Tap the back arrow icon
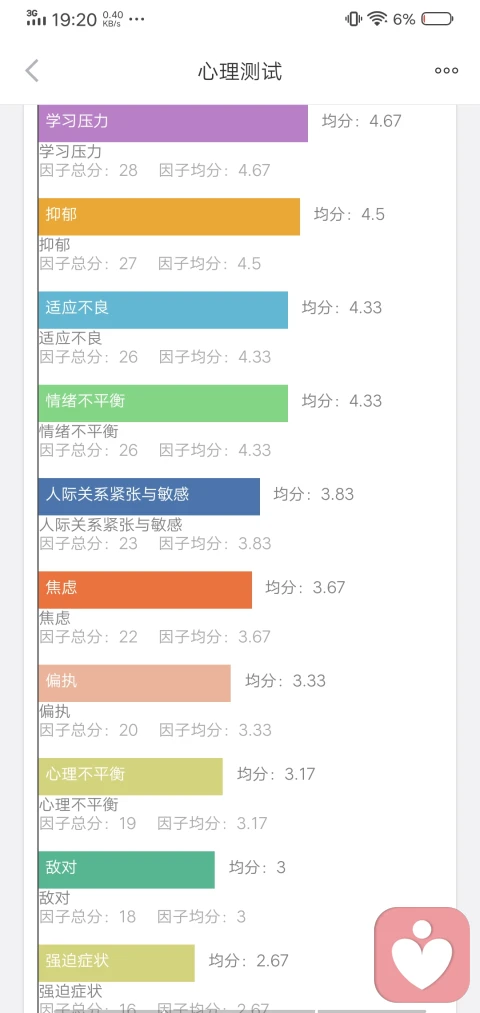The width and height of the screenshot is (480, 1013). click(x=32, y=70)
